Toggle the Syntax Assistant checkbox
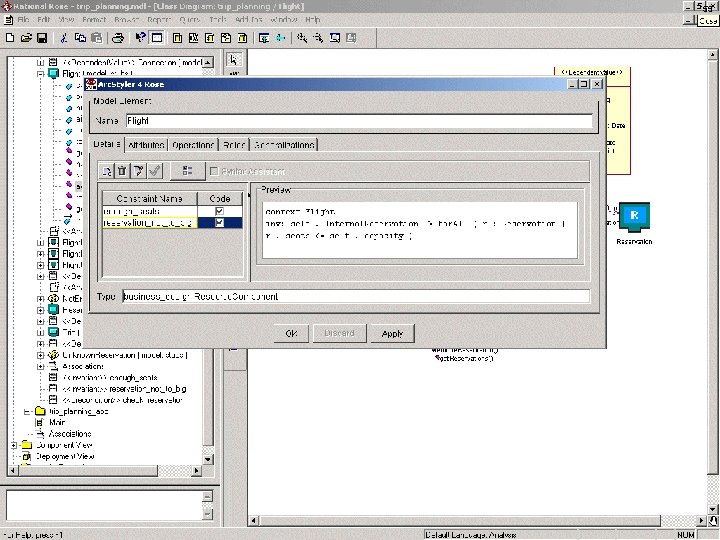720x540 pixels. click(x=214, y=171)
